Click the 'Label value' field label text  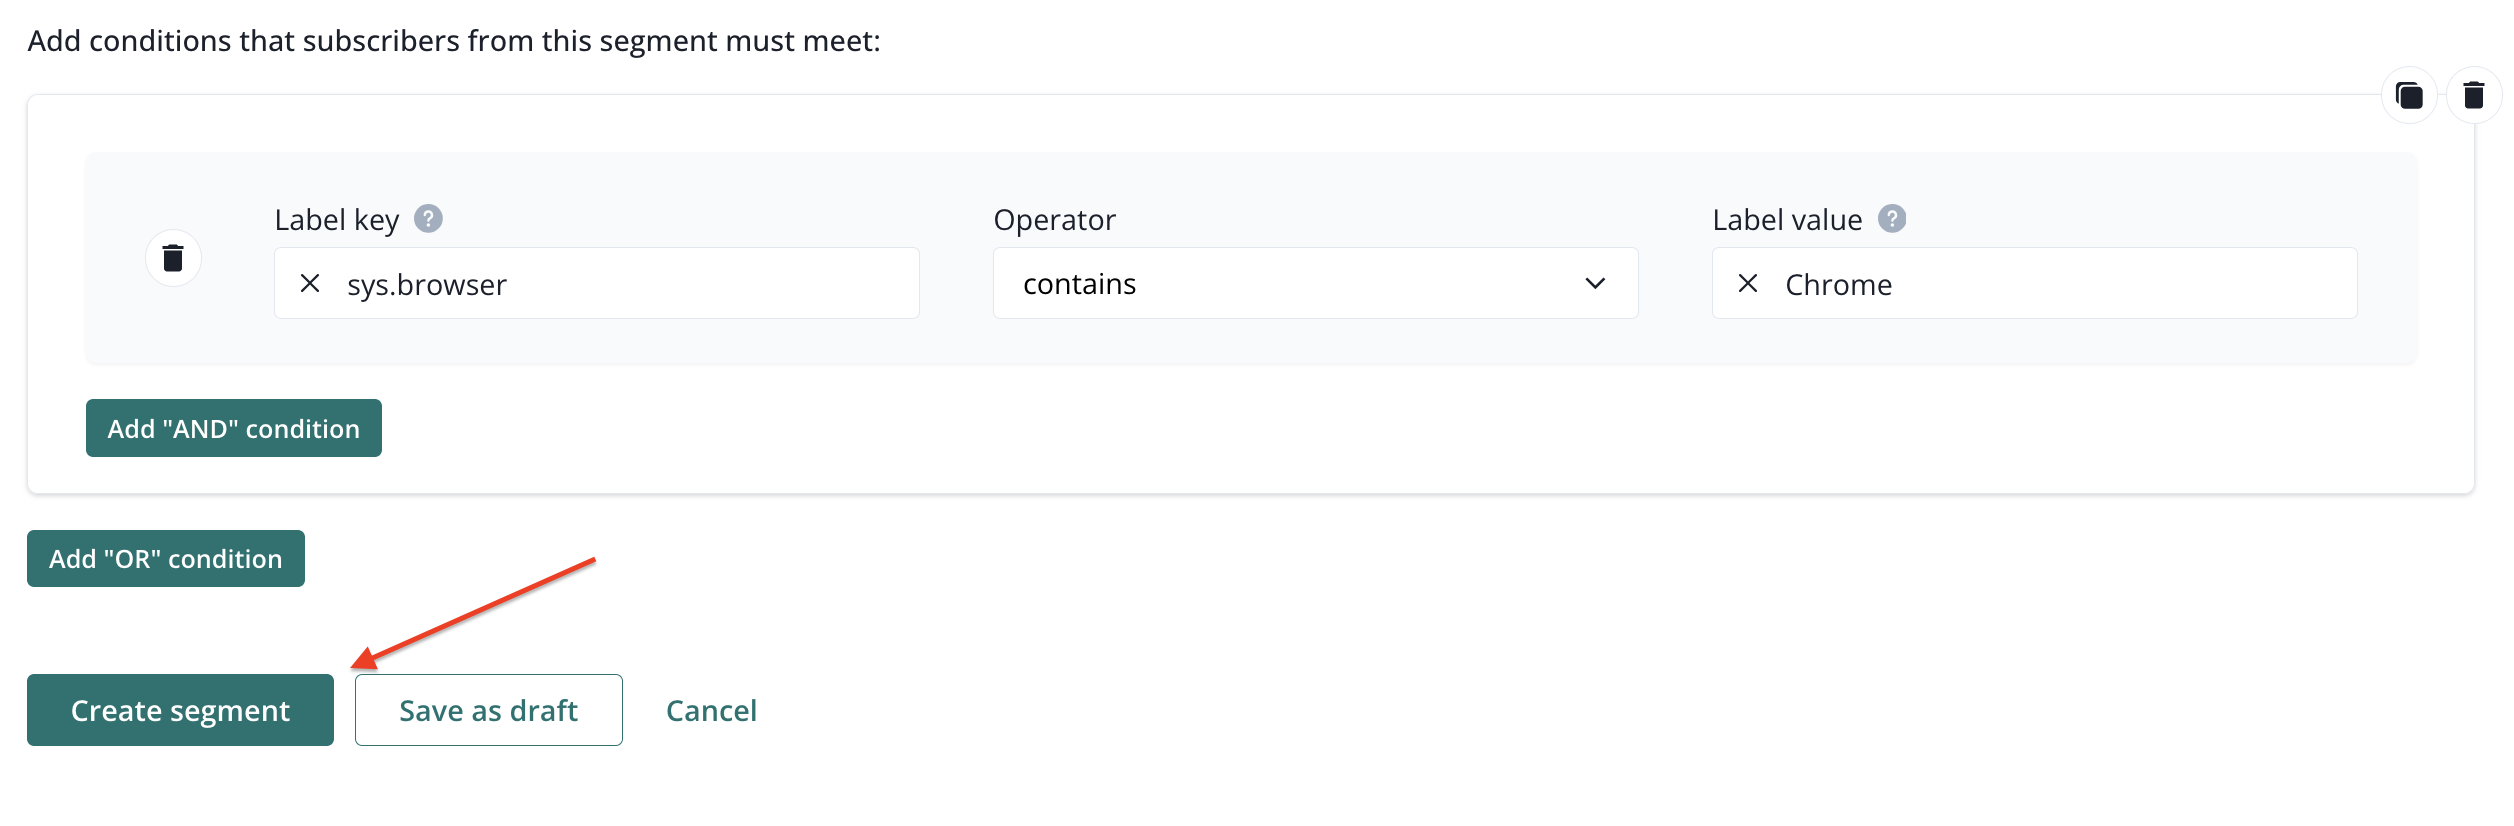[1786, 220]
